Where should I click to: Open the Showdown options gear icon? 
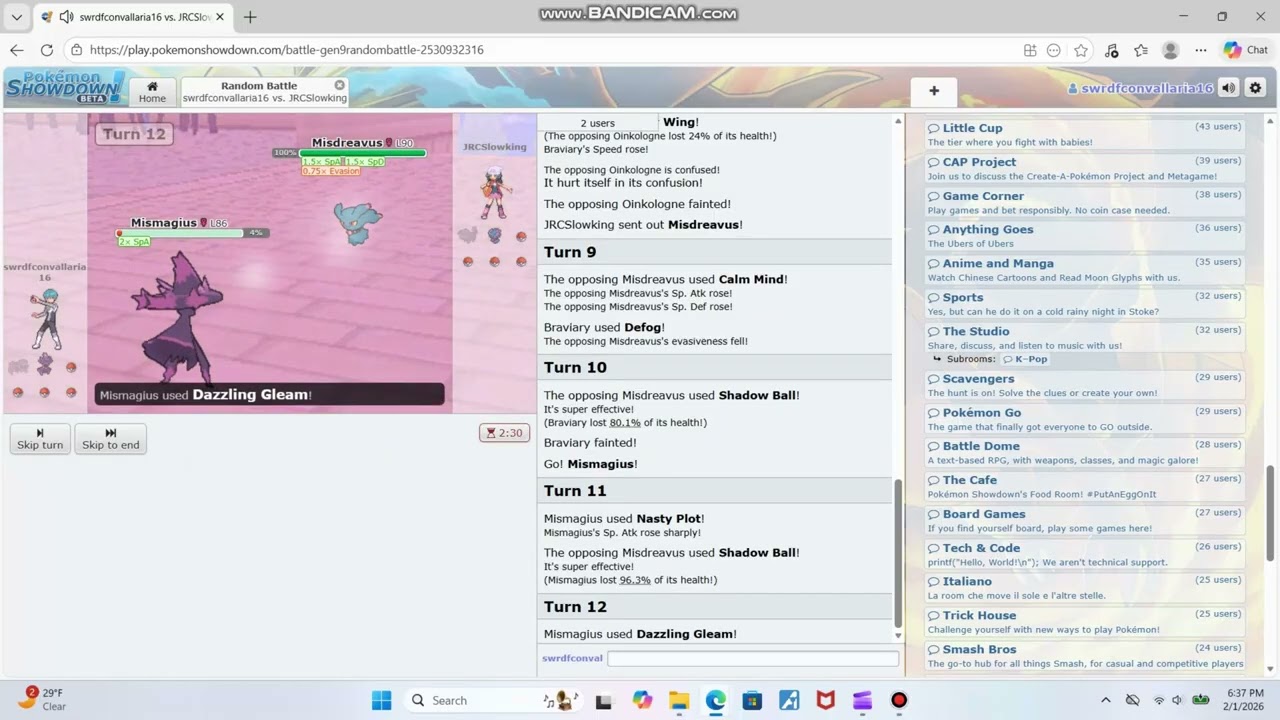[x=1255, y=88]
